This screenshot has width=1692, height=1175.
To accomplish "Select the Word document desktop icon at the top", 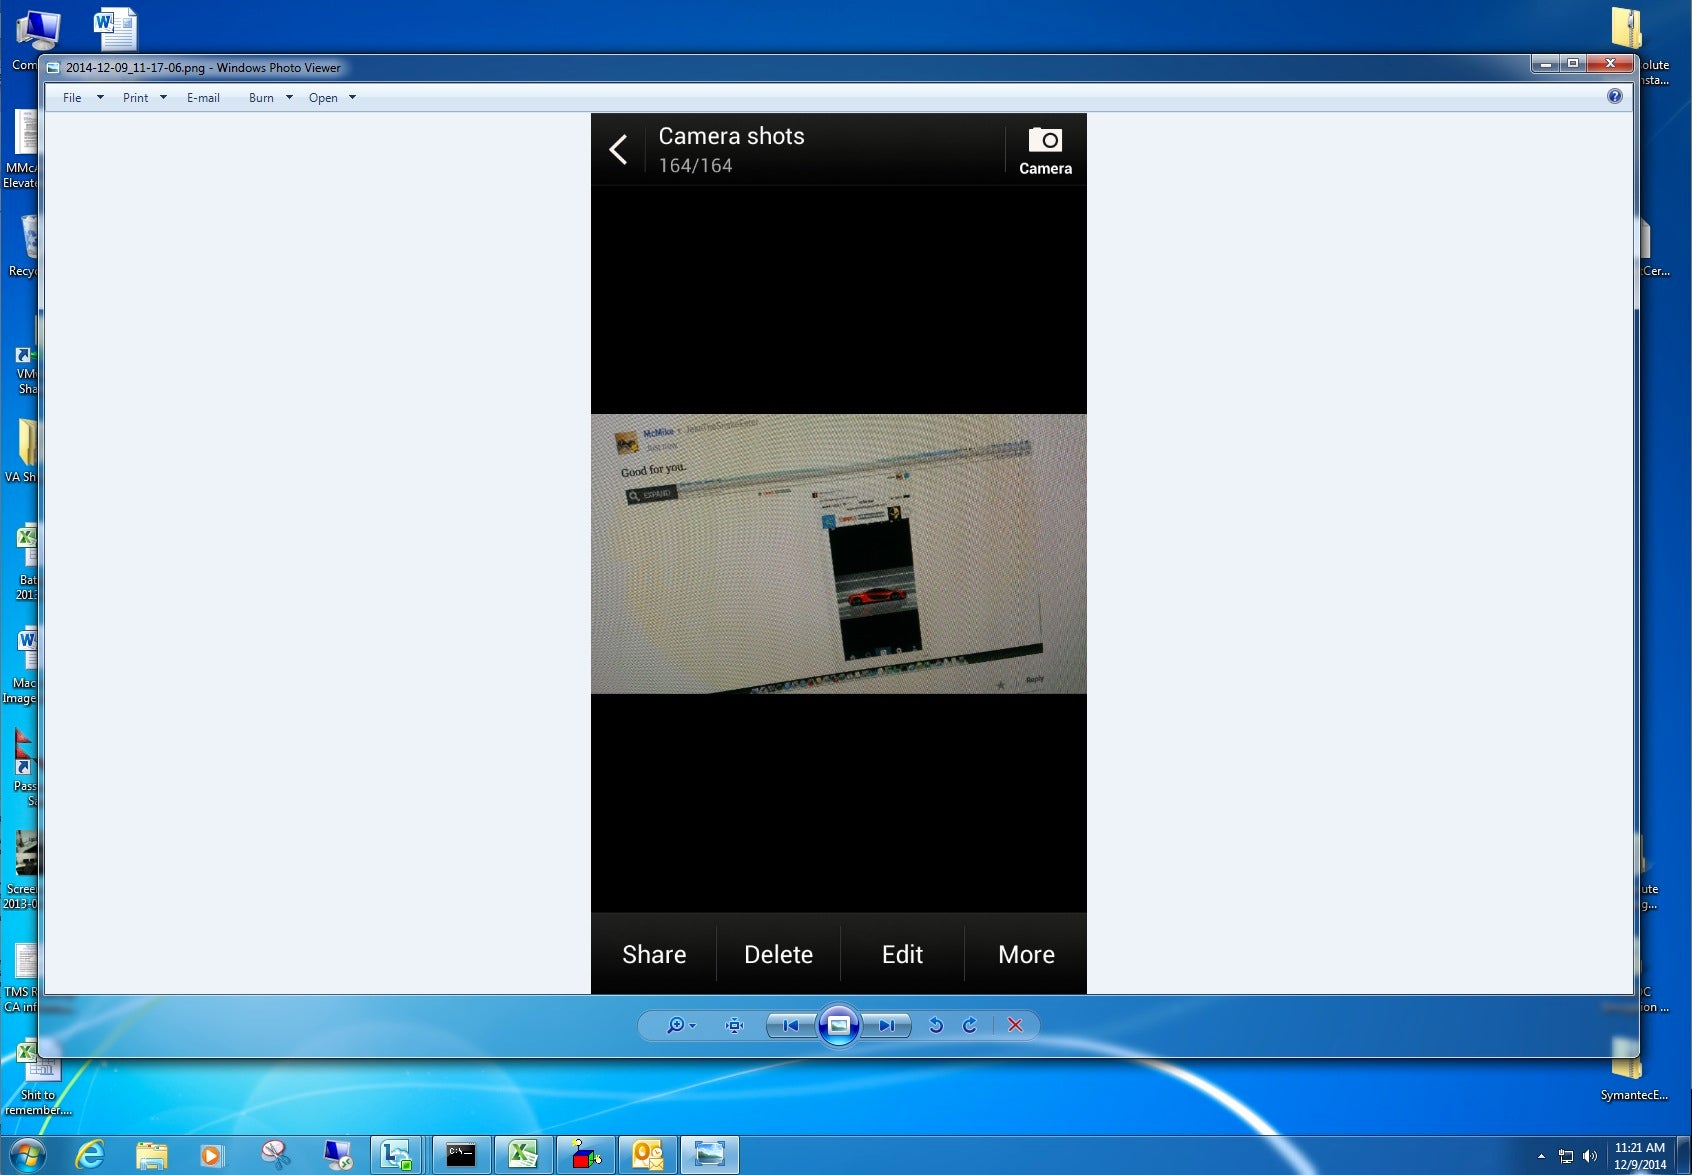I will [116, 28].
